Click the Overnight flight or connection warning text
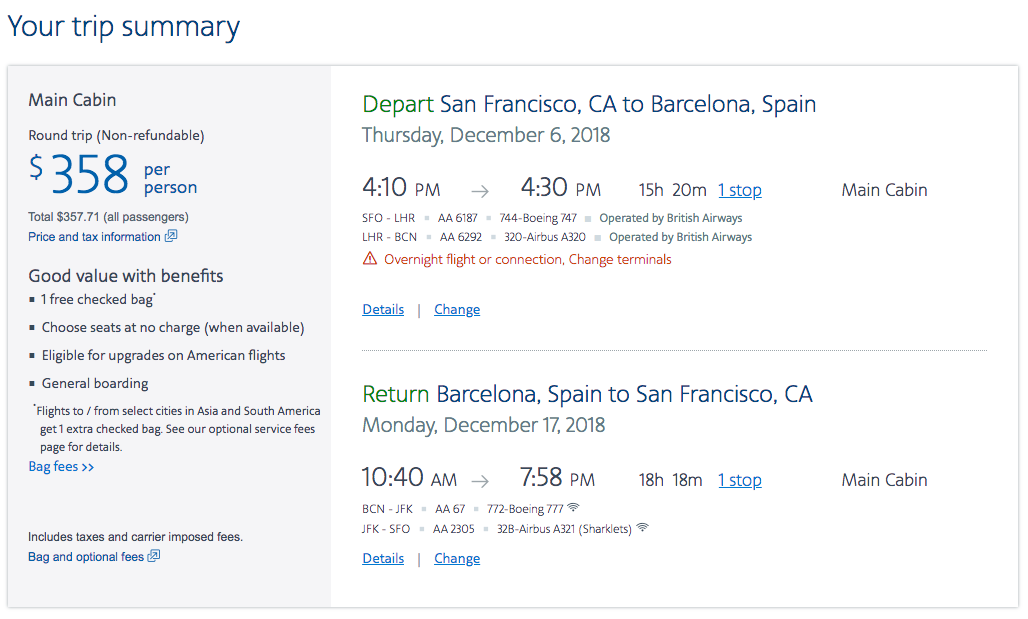Screen dimensions: 1028x619 528,259
